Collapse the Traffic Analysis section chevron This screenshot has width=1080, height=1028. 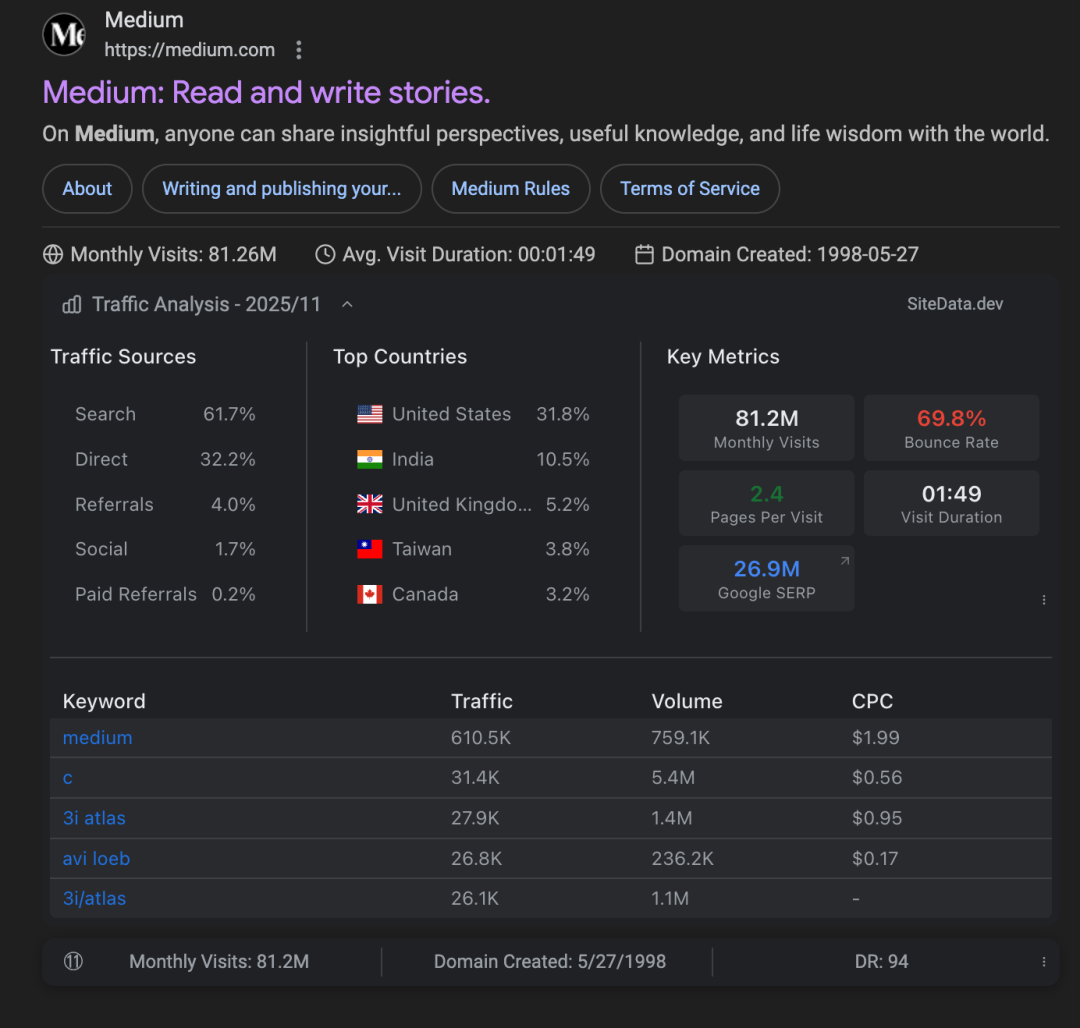click(x=347, y=304)
